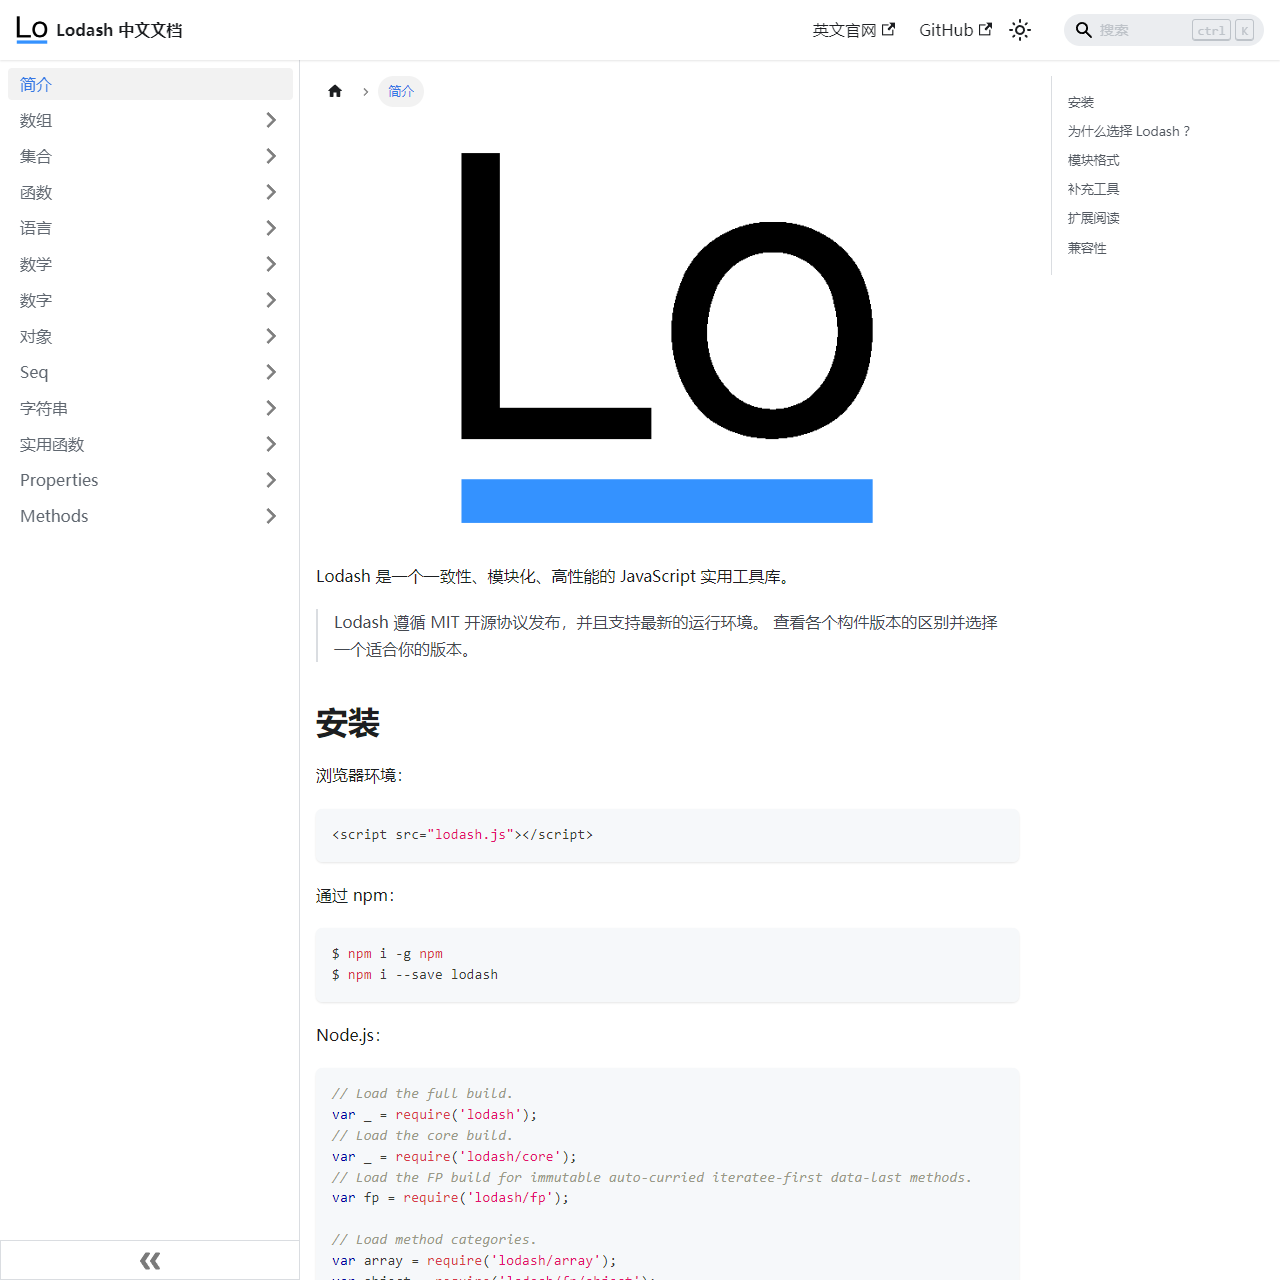Viewport: 1280px width, 1280px height.
Task: Jump to 模块格式 in table of contents
Action: point(1094,160)
